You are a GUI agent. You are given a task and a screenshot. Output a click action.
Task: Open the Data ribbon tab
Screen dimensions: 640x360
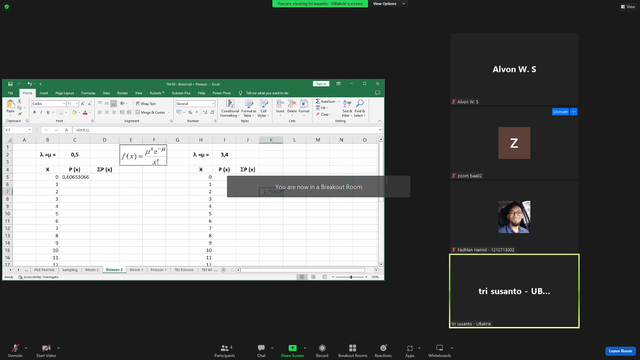106,93
